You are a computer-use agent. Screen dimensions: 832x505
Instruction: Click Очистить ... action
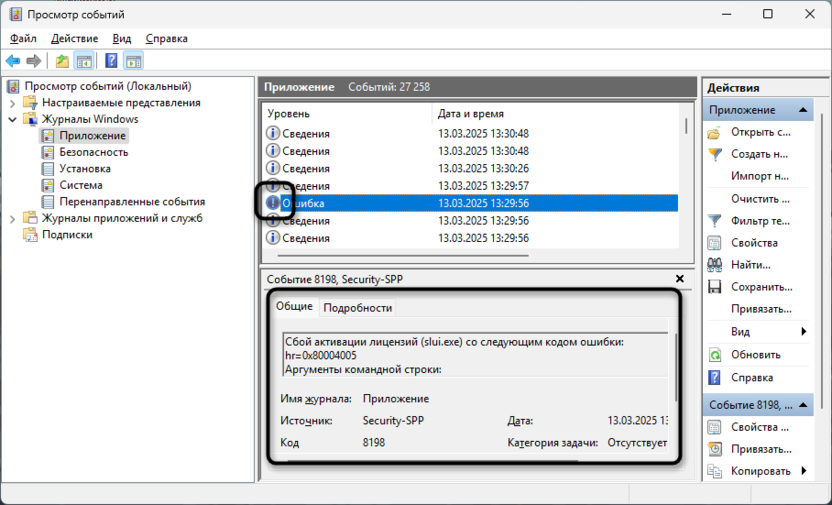(x=760, y=199)
